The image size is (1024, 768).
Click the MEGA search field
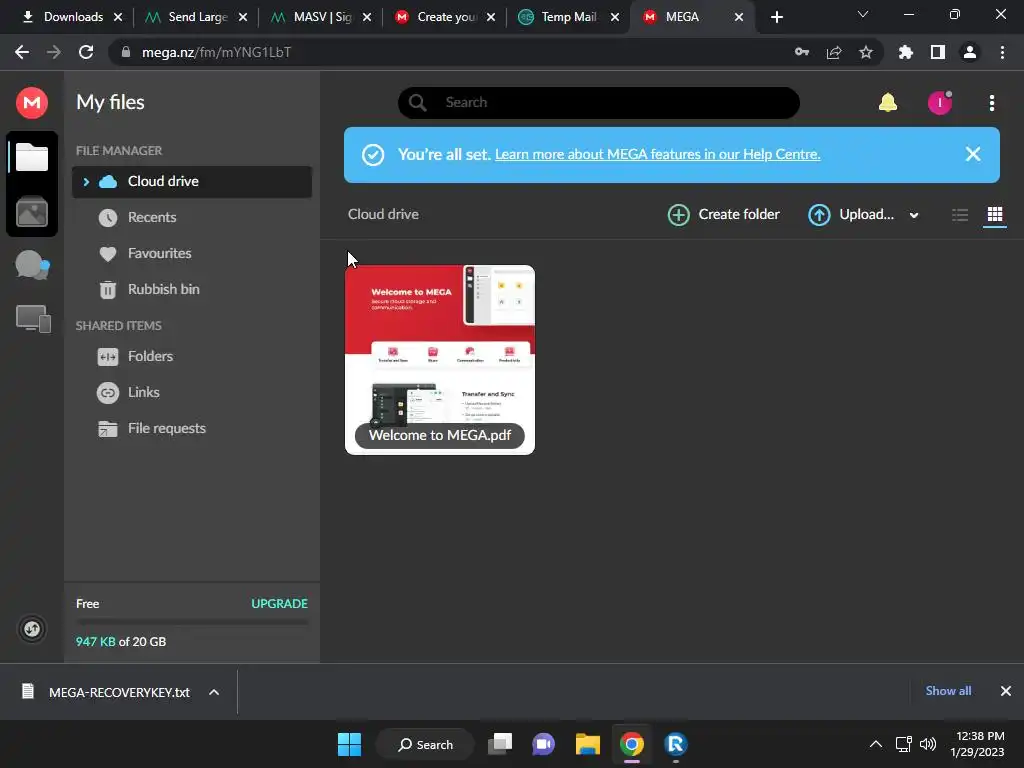coord(599,103)
